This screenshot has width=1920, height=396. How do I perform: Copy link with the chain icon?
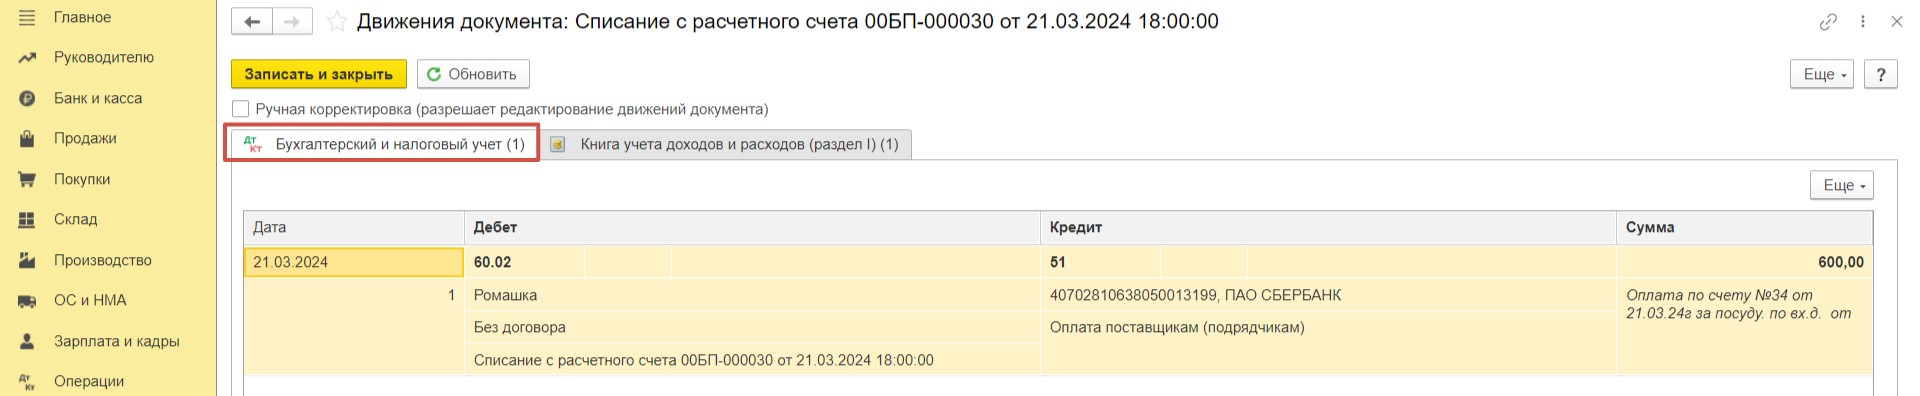click(1828, 21)
